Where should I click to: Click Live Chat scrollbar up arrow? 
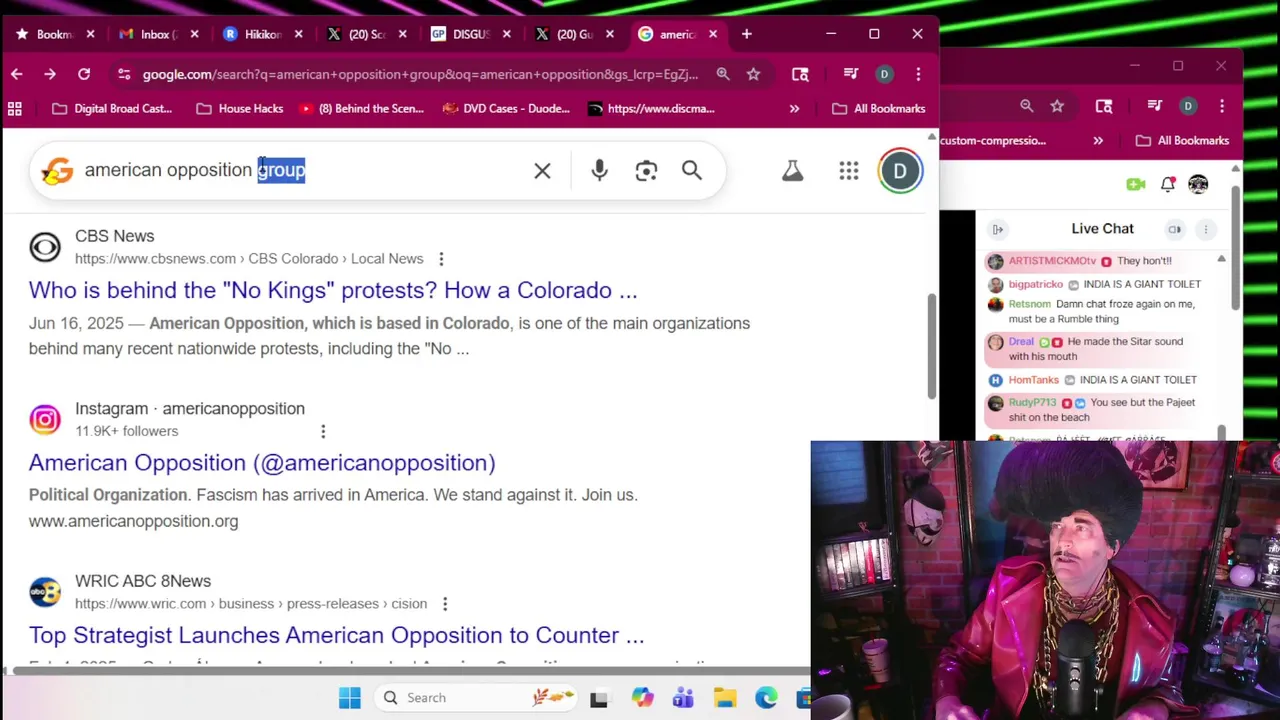(1221, 259)
